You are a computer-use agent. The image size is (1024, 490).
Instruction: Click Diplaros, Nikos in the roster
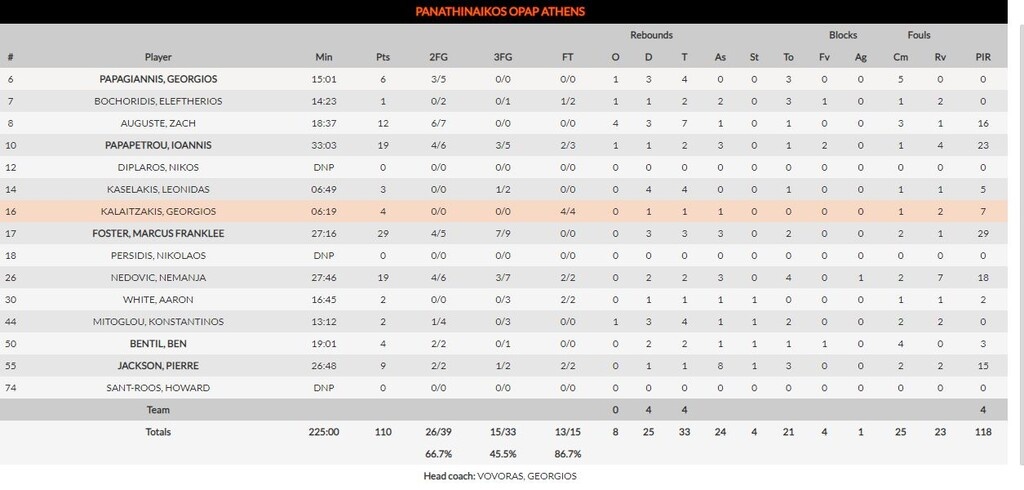pos(158,167)
